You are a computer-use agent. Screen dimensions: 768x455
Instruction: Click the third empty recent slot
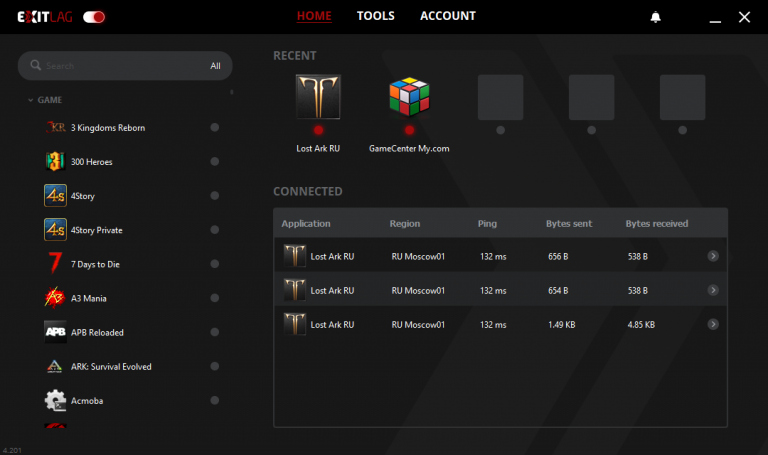(x=682, y=97)
